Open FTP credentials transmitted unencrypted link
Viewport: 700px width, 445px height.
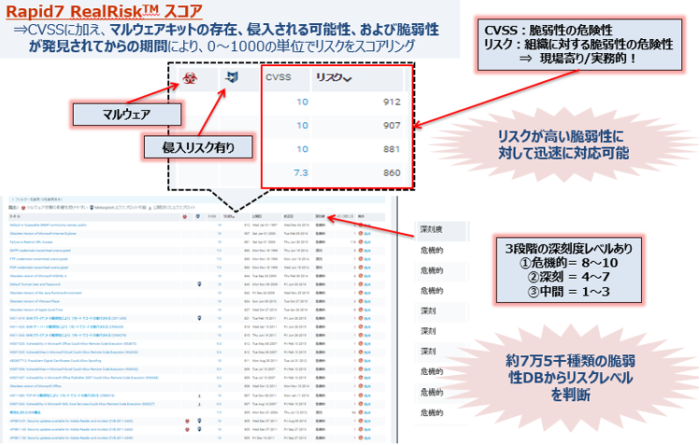click(x=38, y=259)
